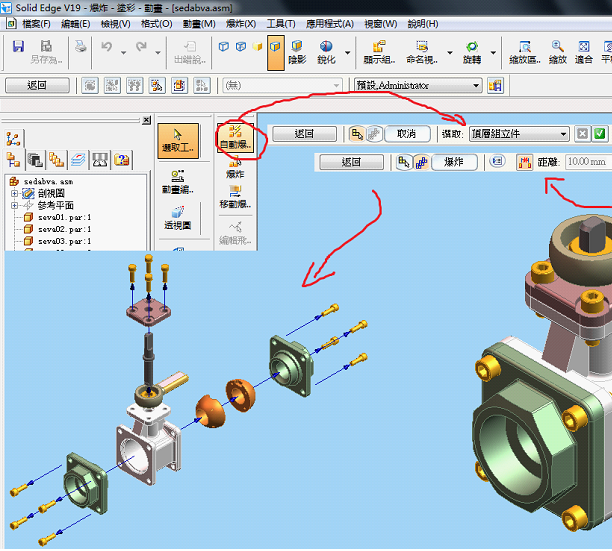Click the fifth icon right of the top 返回 button
The height and width of the screenshot is (551, 612).
[x=179, y=85]
